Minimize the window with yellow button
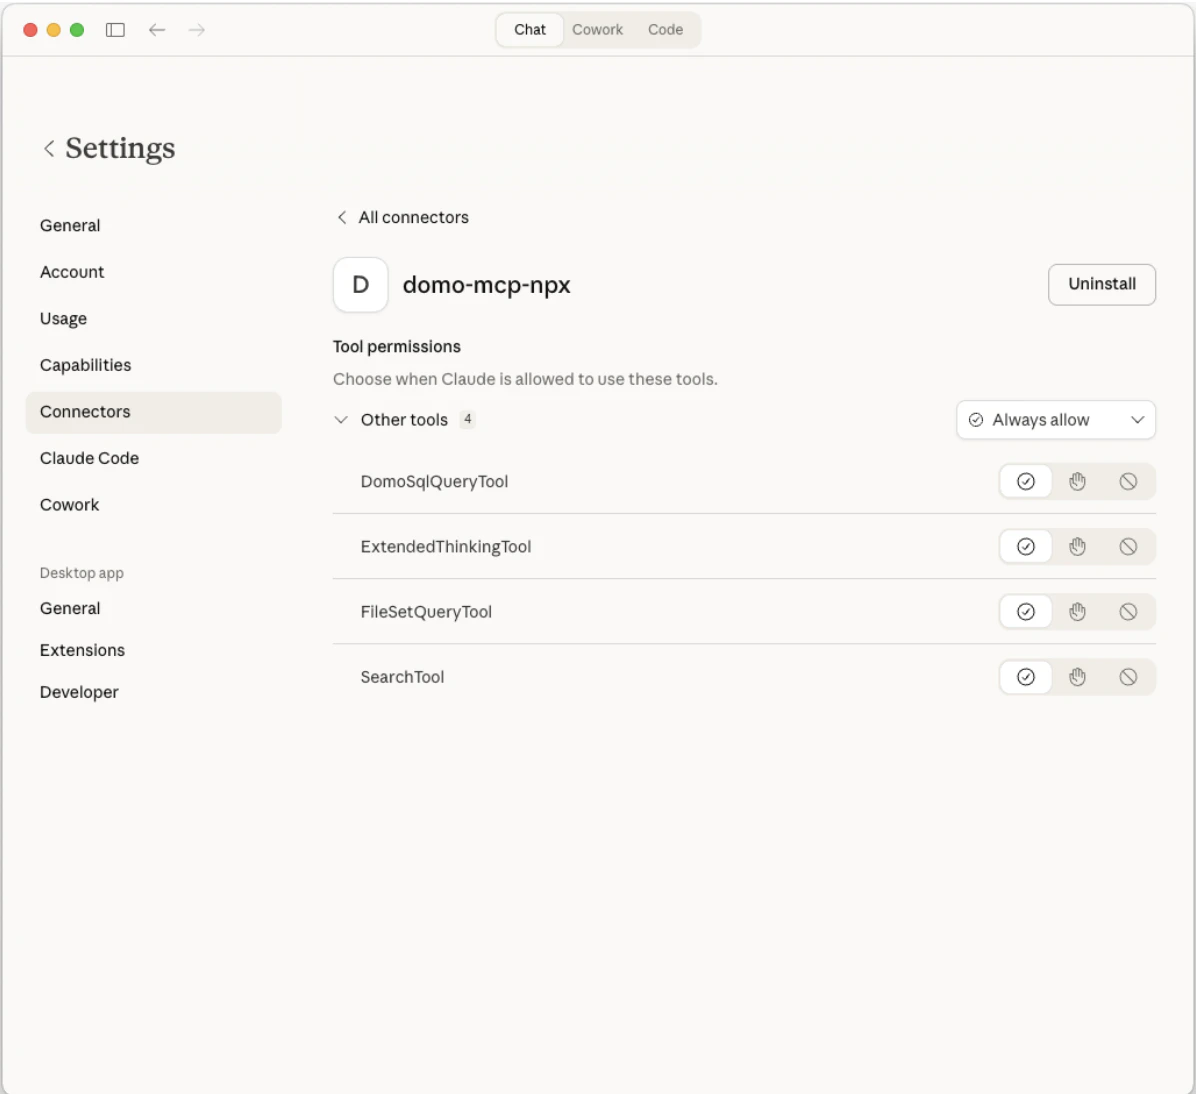 [53, 30]
